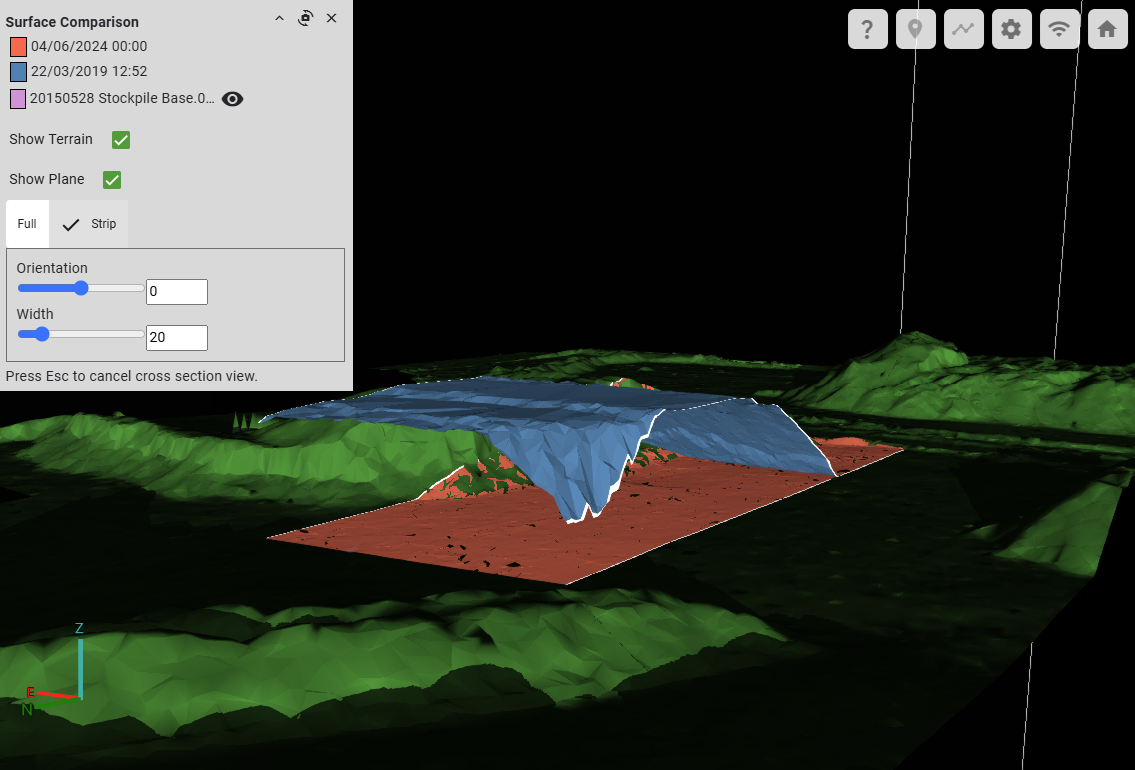This screenshot has height=770, width=1135.
Task: Select the Strip tab
Action: [x=89, y=224]
